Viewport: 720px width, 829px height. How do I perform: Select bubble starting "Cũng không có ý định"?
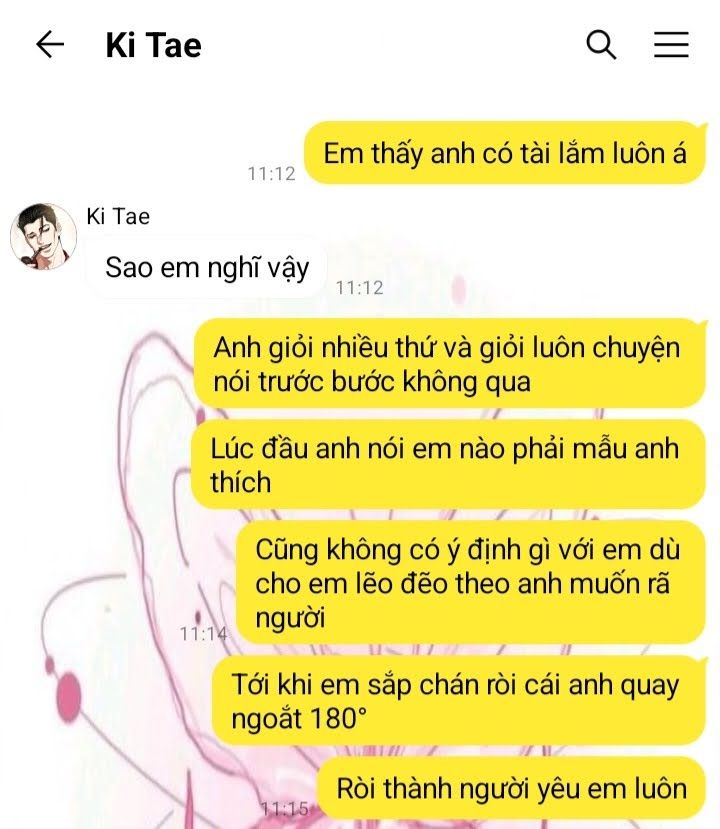470,583
